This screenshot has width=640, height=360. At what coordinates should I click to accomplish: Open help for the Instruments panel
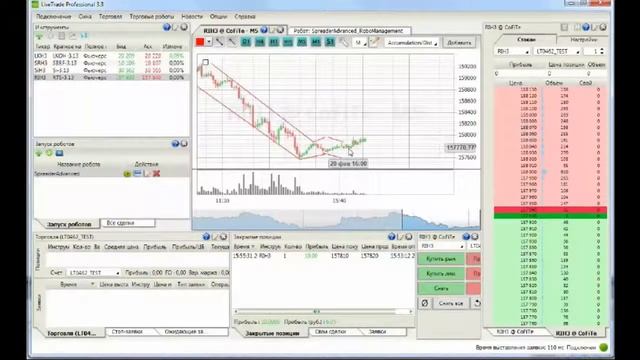tap(167, 27)
